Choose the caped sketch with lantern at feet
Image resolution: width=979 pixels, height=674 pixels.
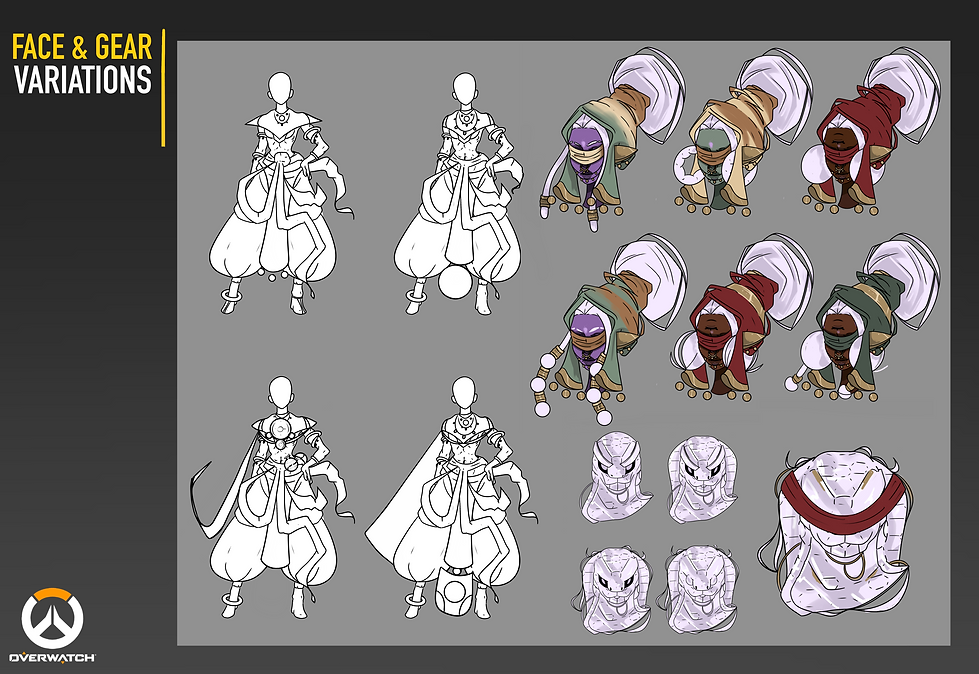tap(453, 497)
